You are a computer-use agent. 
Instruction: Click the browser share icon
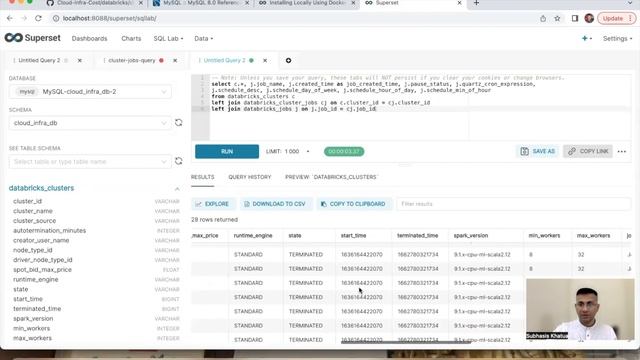(x=543, y=18)
